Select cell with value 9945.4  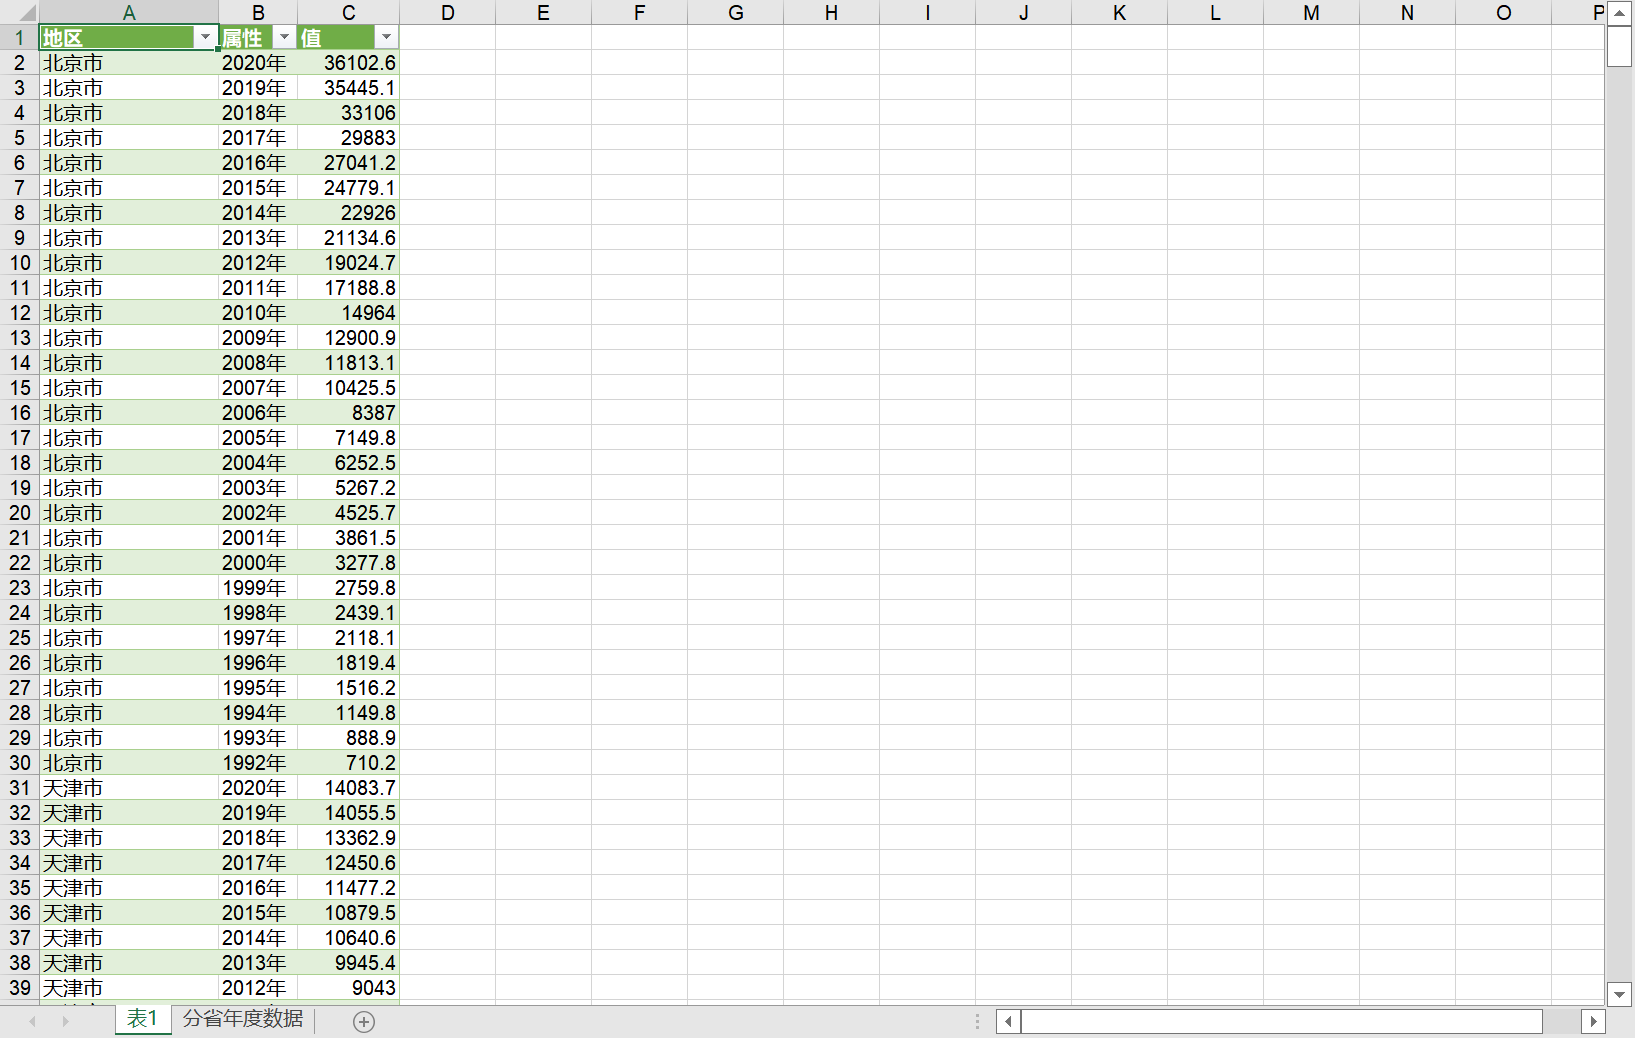(x=348, y=963)
